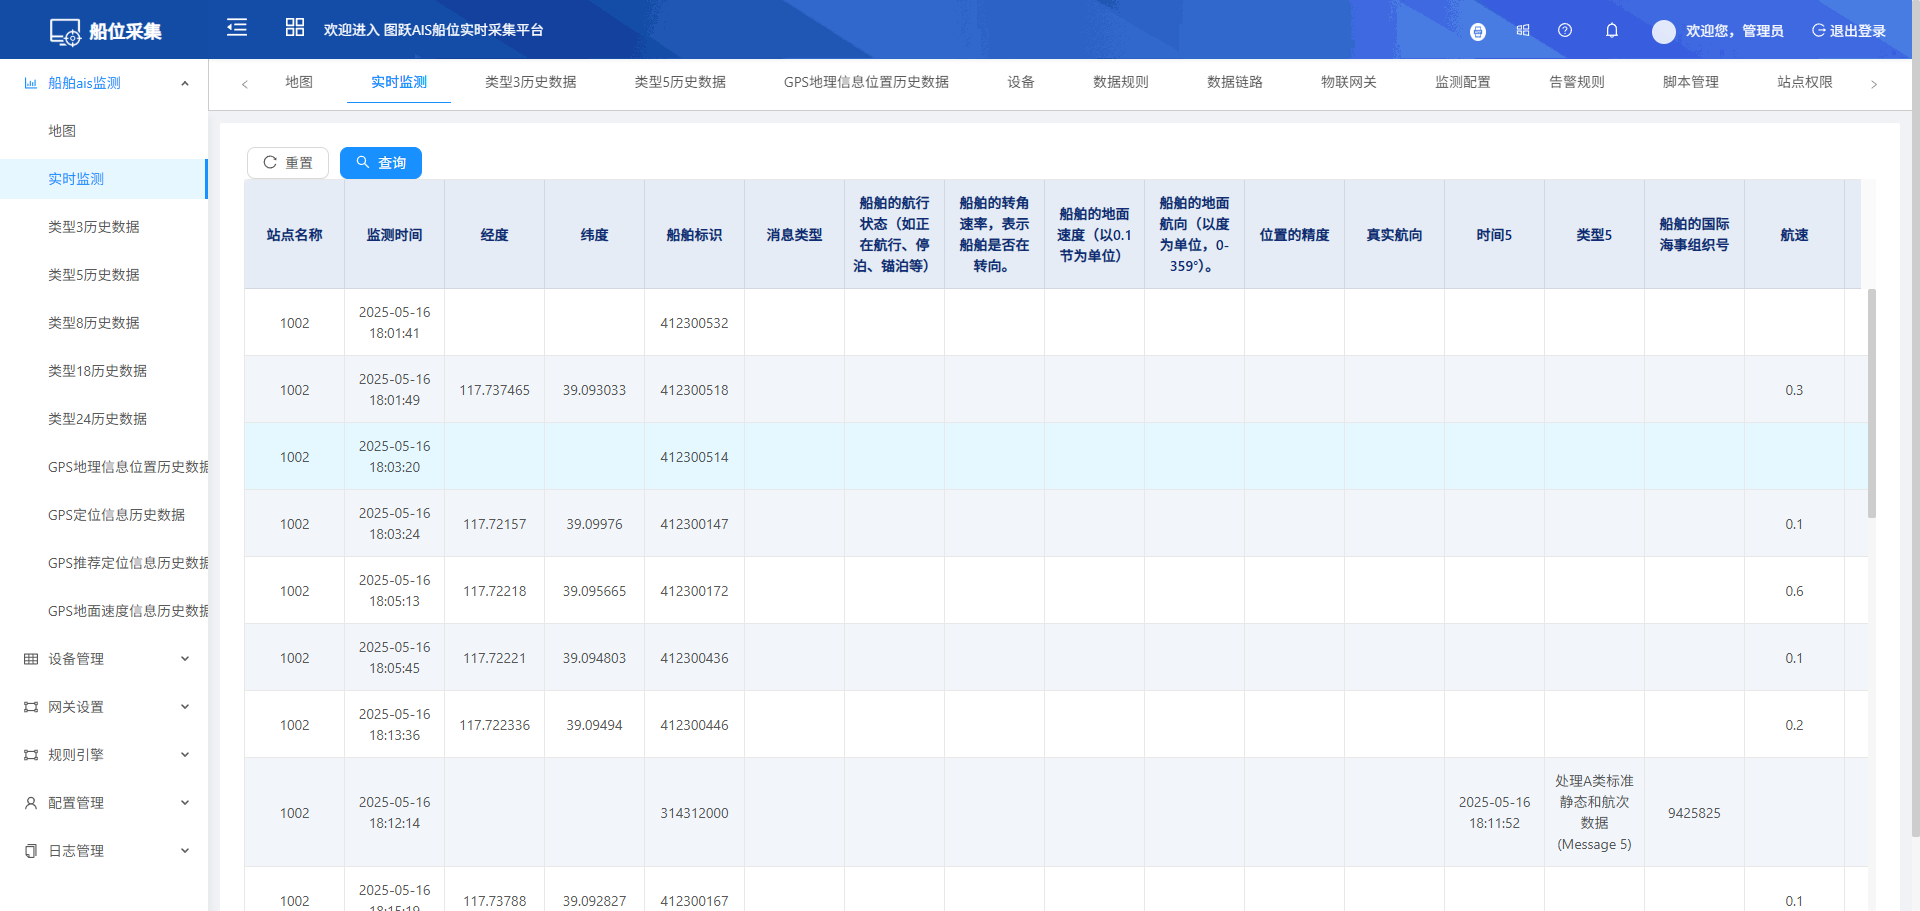The height and width of the screenshot is (911, 1920).
Task: Open the layout icon left of help
Action: [x=1522, y=31]
